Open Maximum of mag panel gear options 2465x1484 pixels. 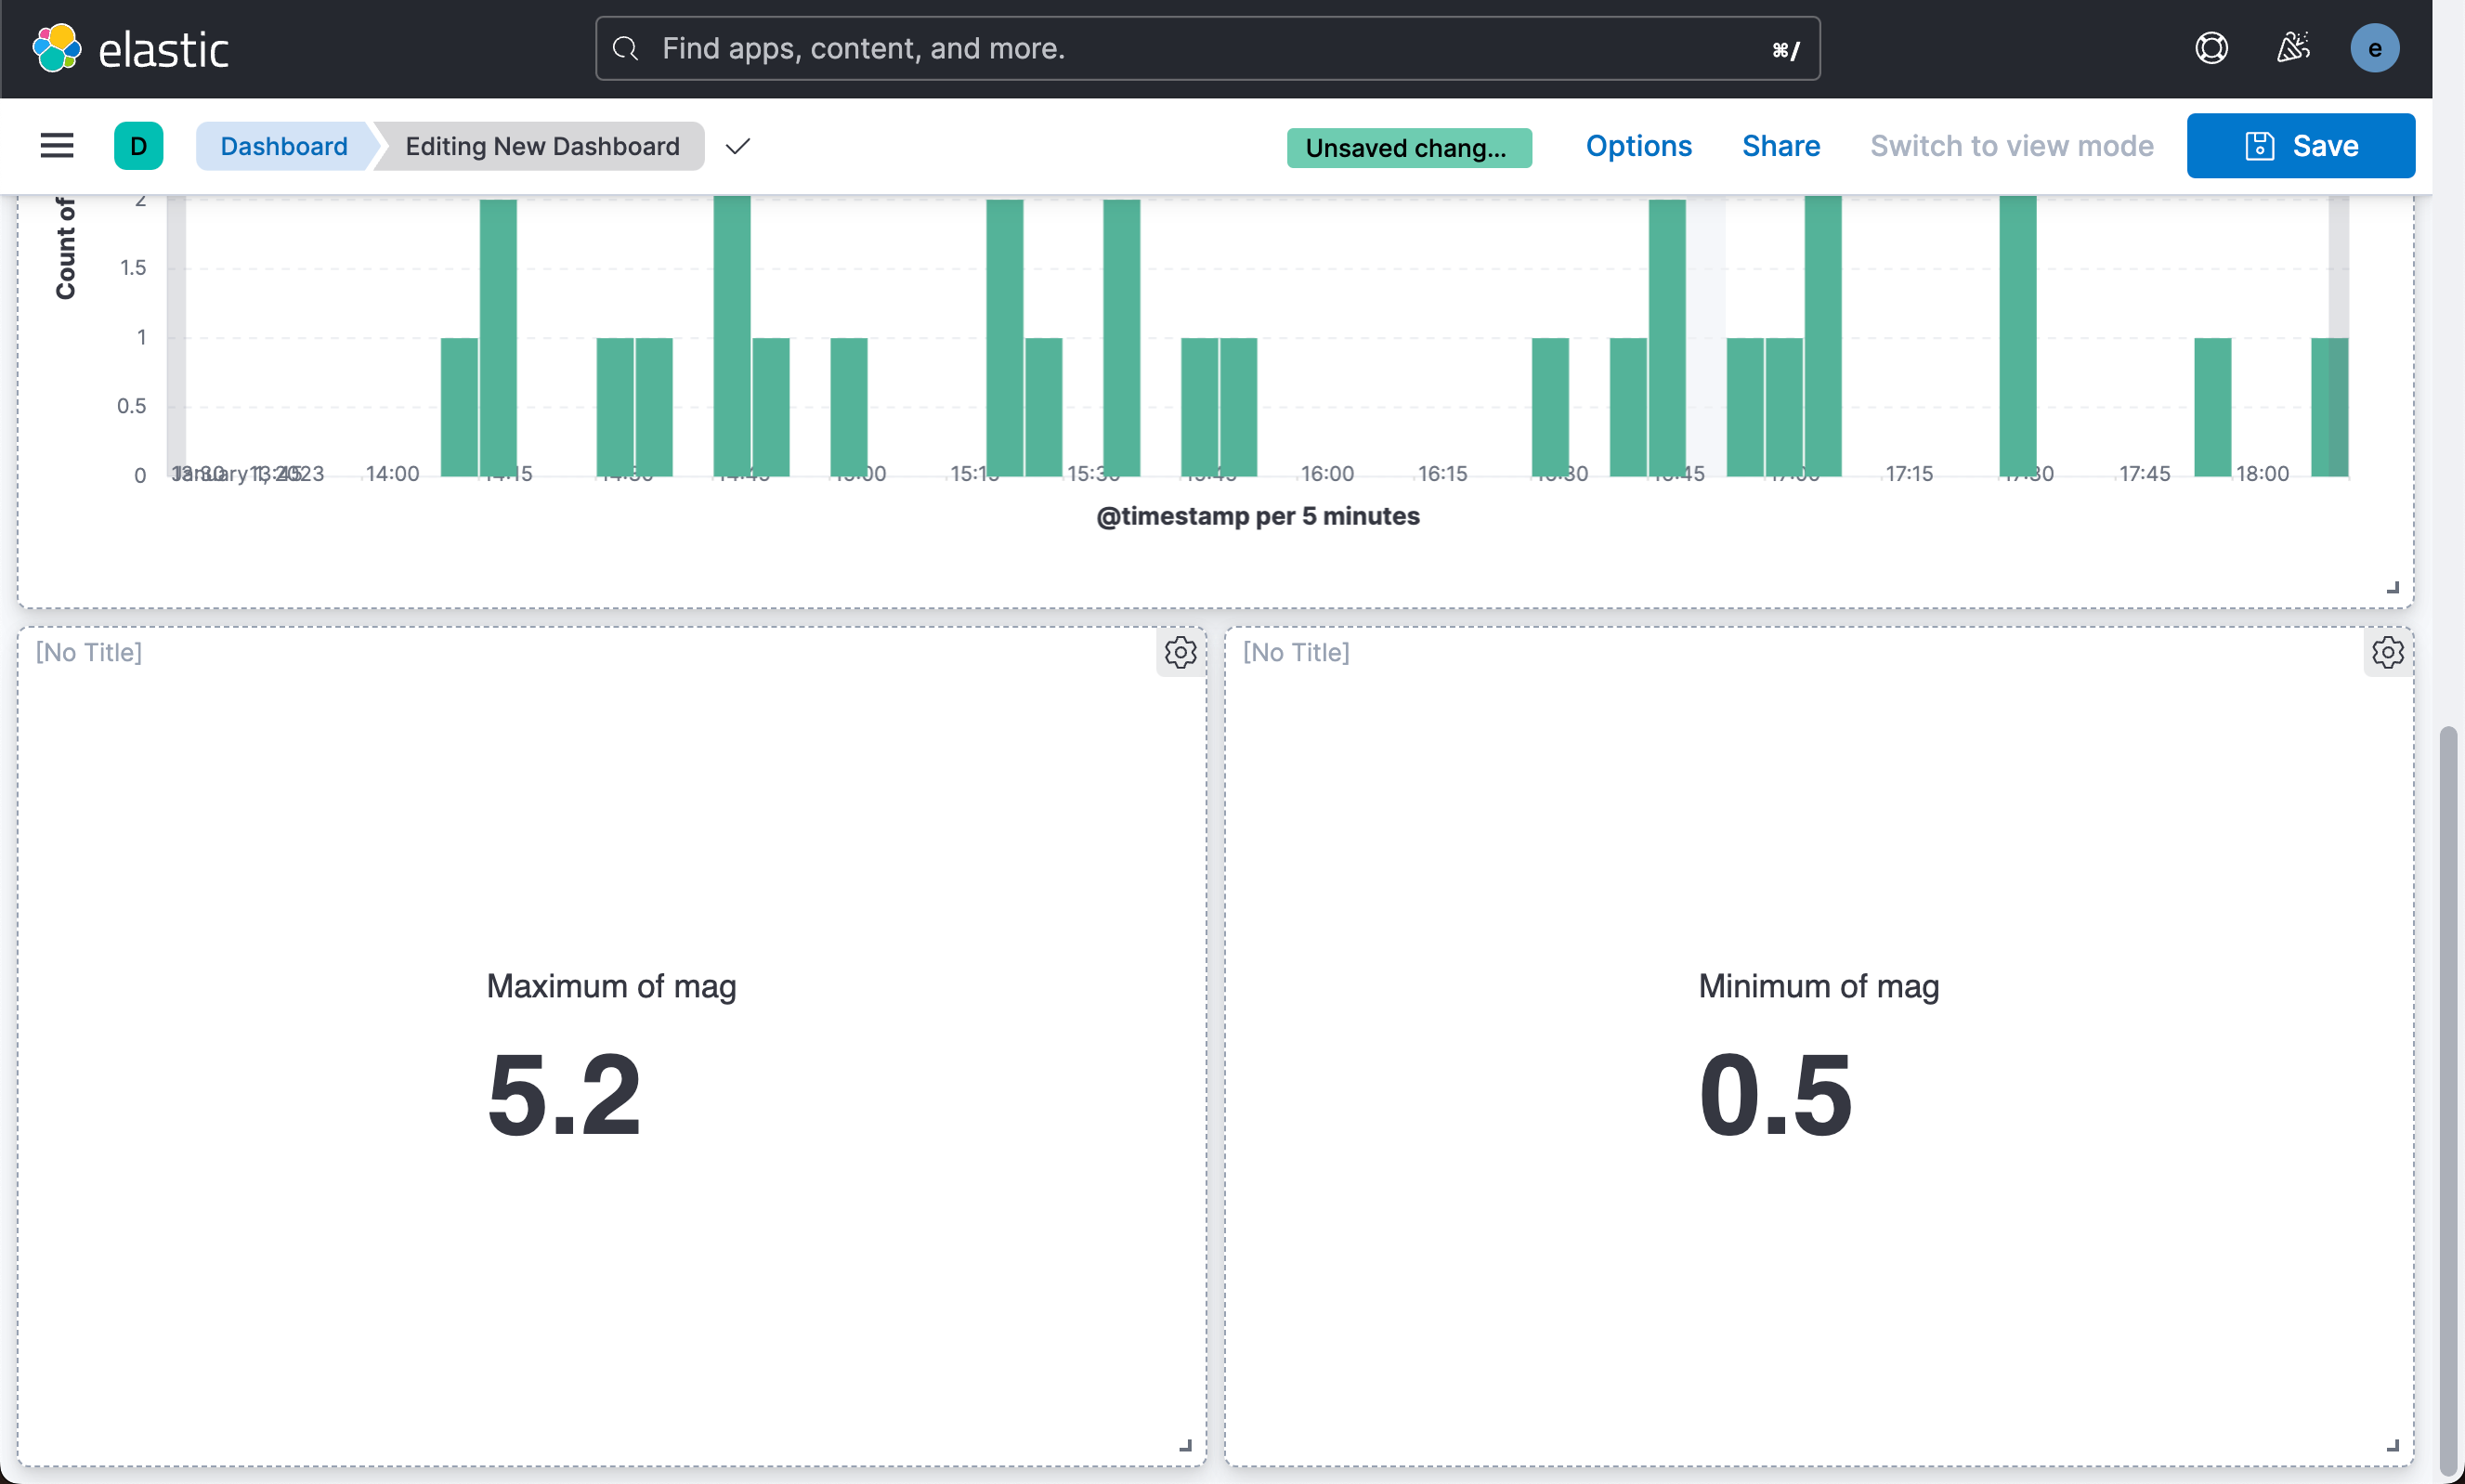[1180, 652]
